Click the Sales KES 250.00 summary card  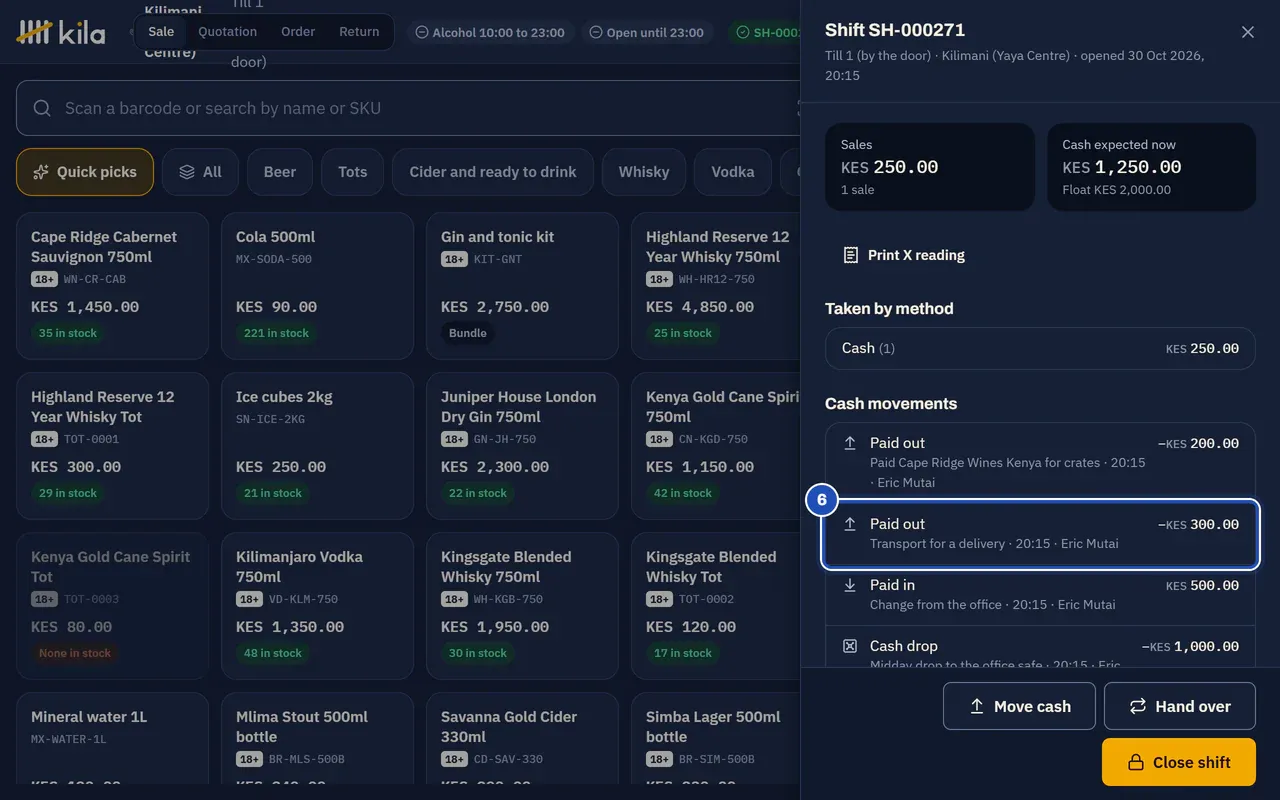(x=930, y=167)
